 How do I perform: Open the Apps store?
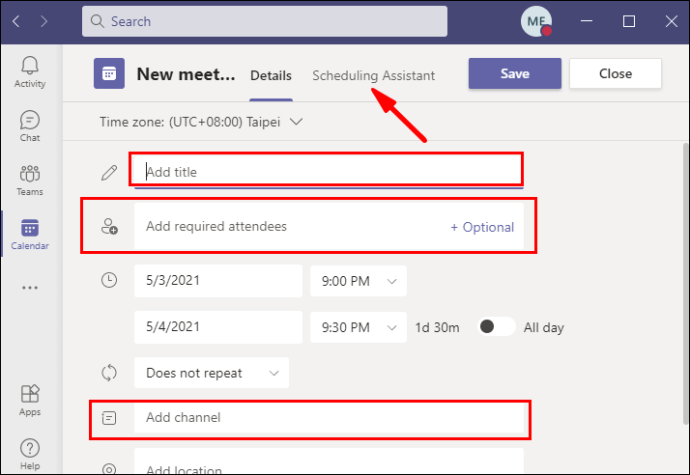tap(30, 400)
